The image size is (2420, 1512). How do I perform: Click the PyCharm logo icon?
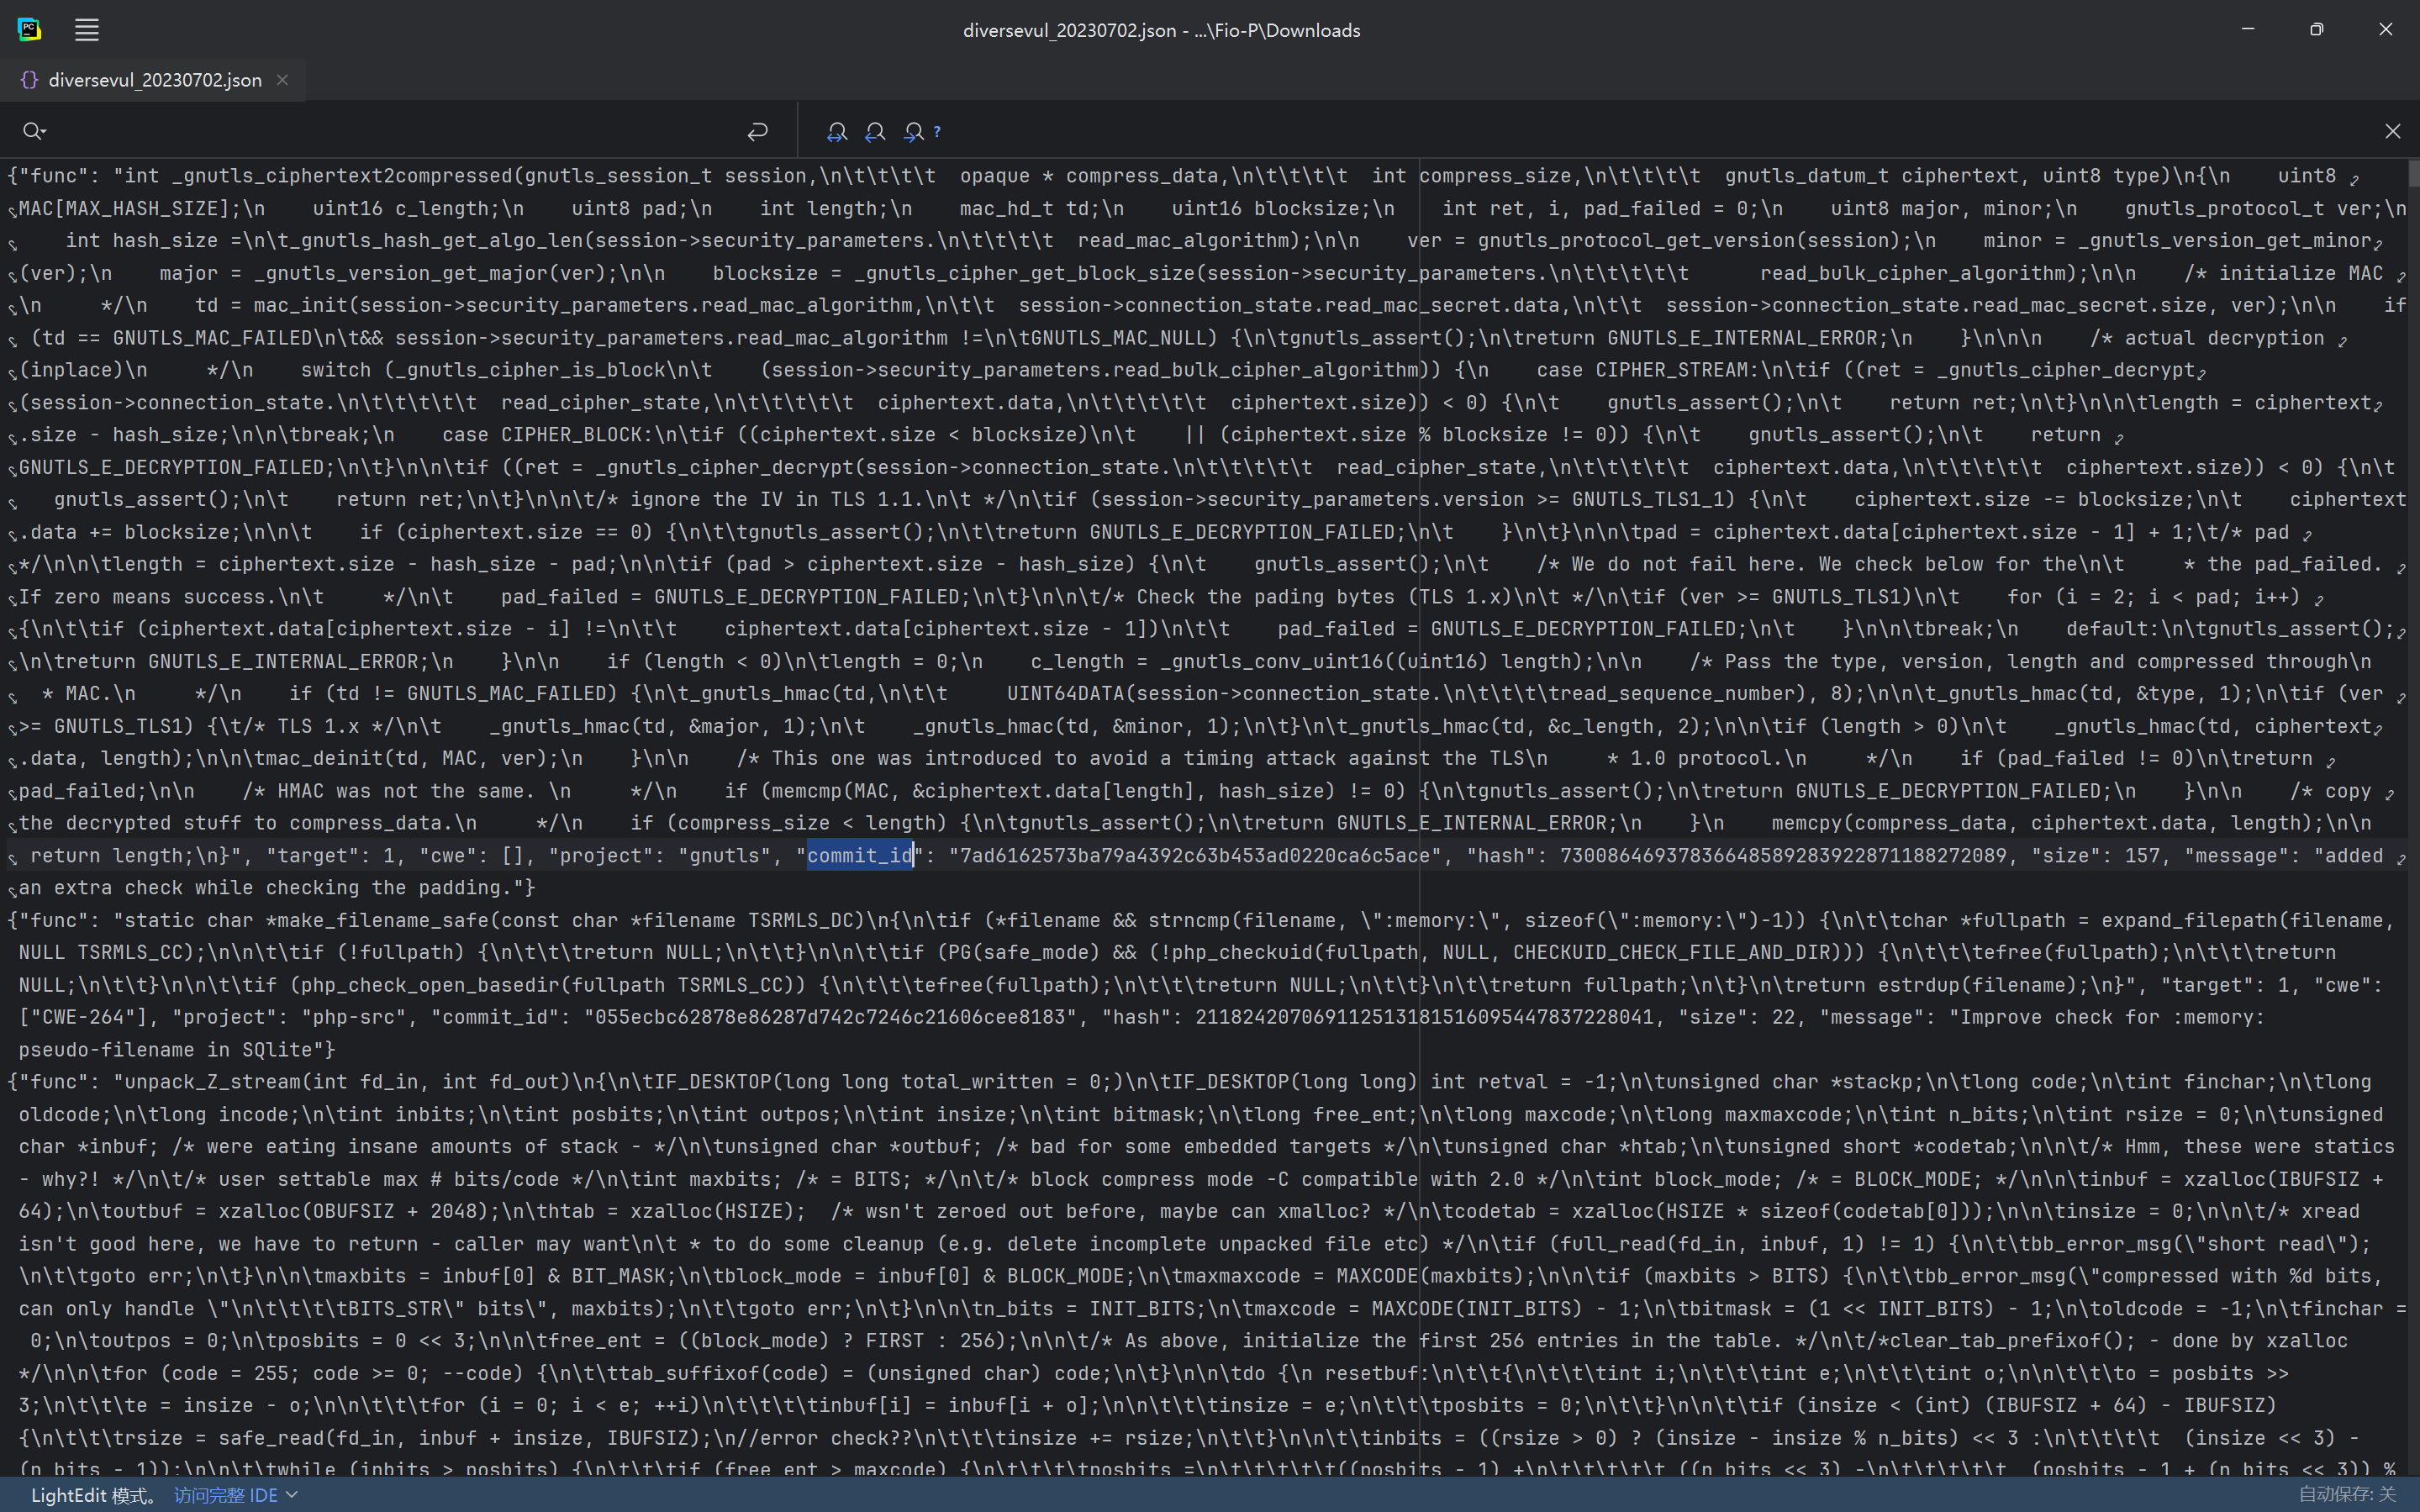tap(30, 30)
